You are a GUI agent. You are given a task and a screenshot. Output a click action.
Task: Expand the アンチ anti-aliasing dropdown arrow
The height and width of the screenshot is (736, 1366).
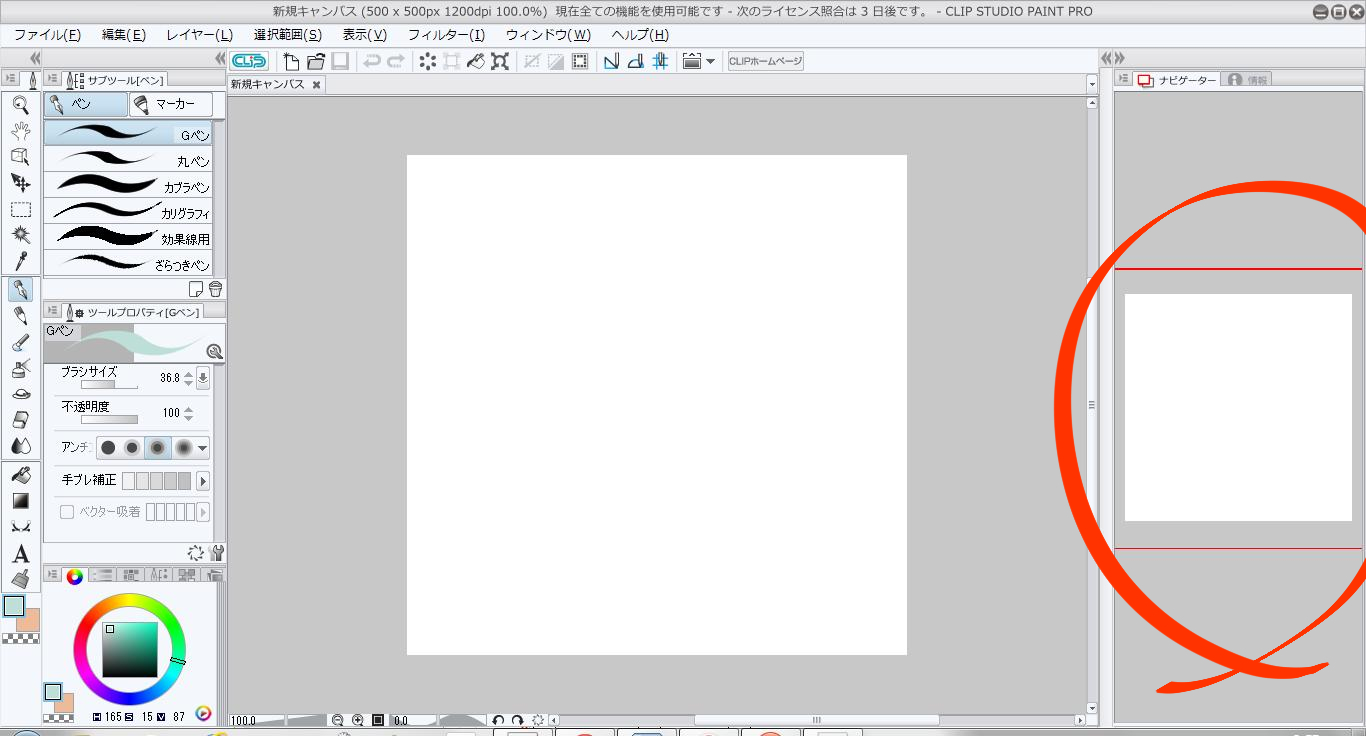coord(203,448)
